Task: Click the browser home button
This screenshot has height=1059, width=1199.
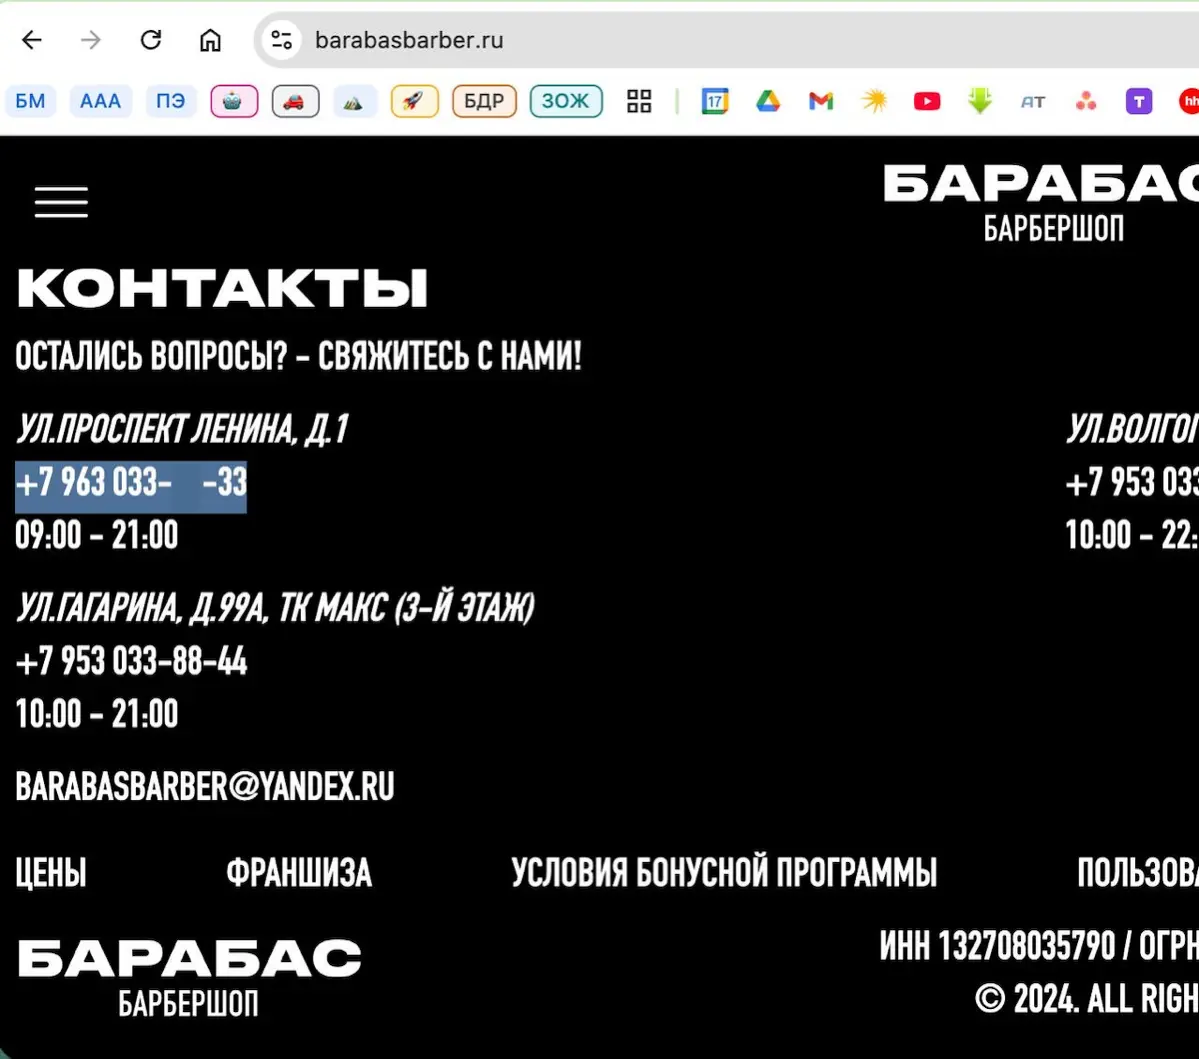Action: pos(210,40)
